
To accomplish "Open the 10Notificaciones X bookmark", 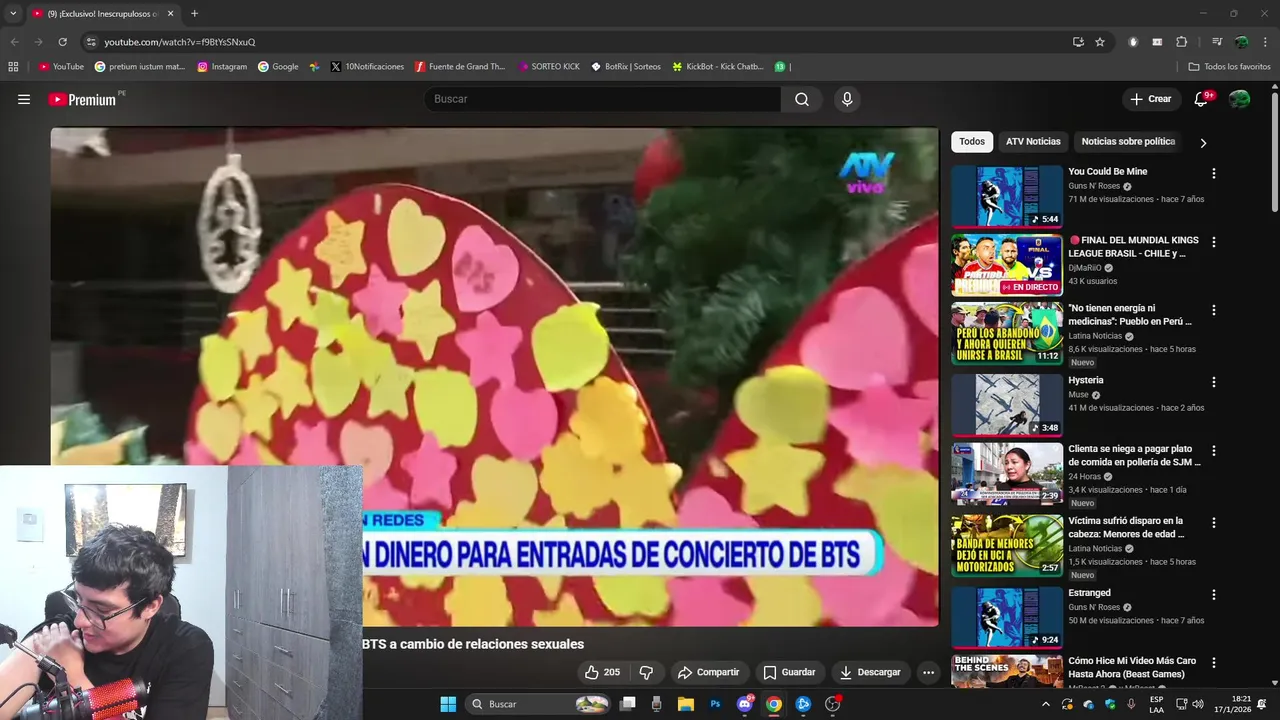I will tap(367, 67).
